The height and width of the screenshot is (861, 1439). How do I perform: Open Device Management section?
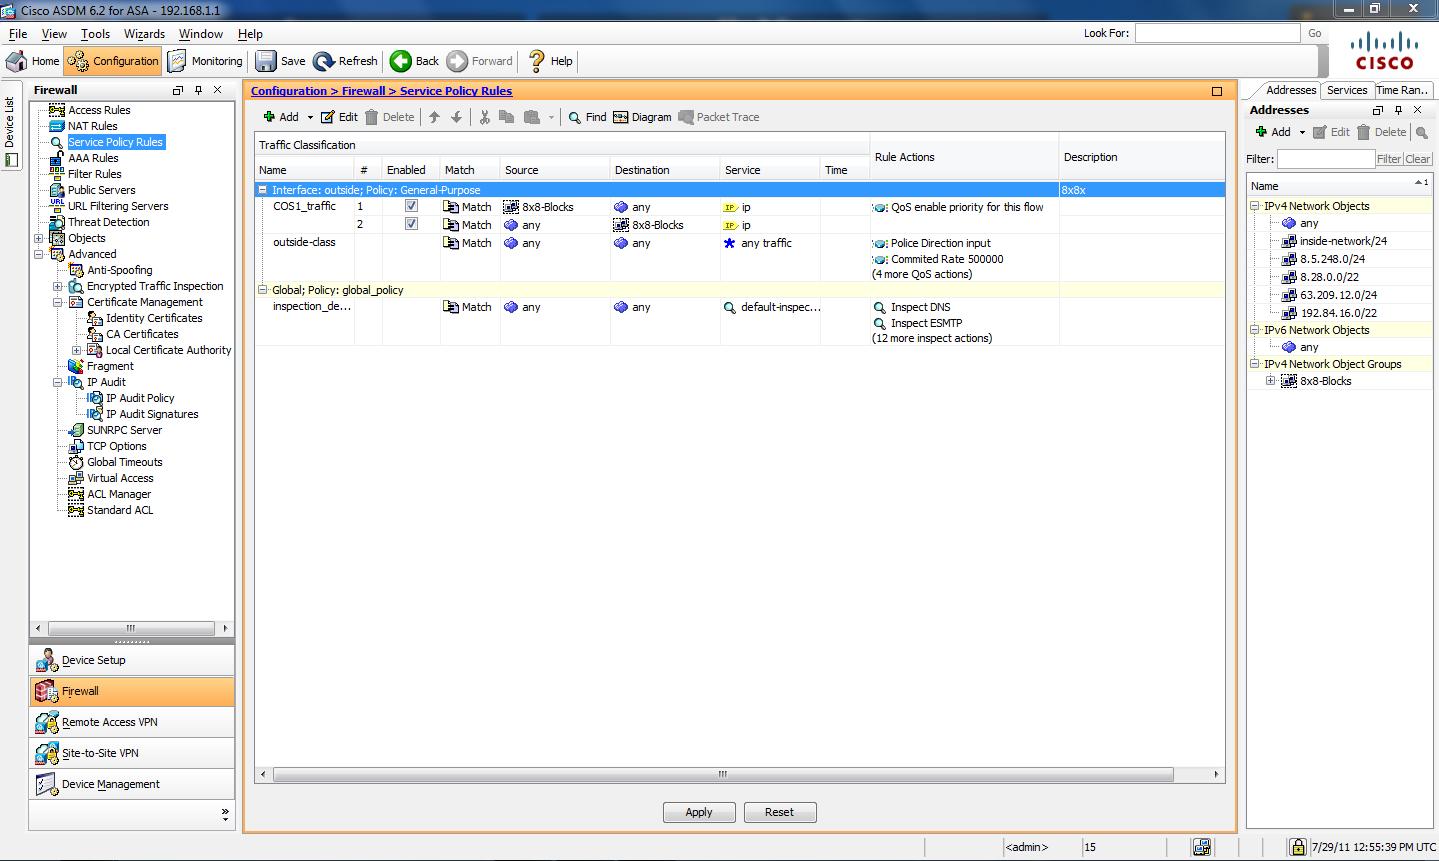[132, 784]
